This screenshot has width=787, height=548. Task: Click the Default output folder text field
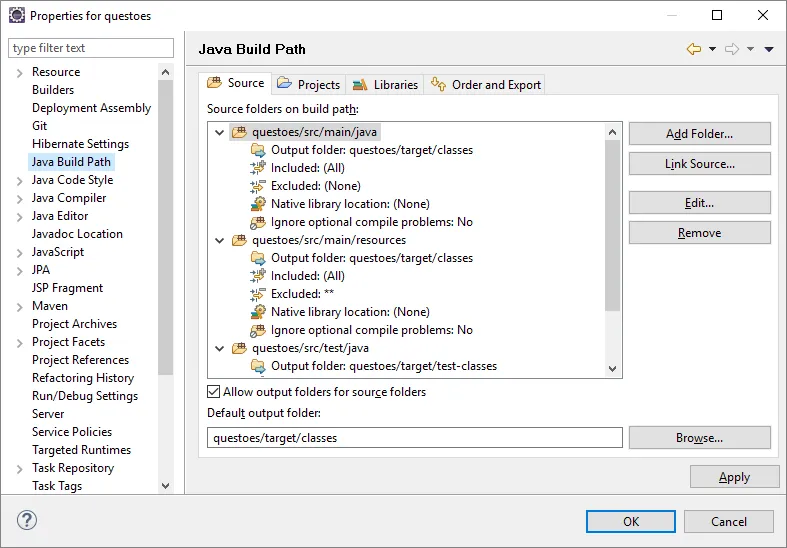coord(414,438)
